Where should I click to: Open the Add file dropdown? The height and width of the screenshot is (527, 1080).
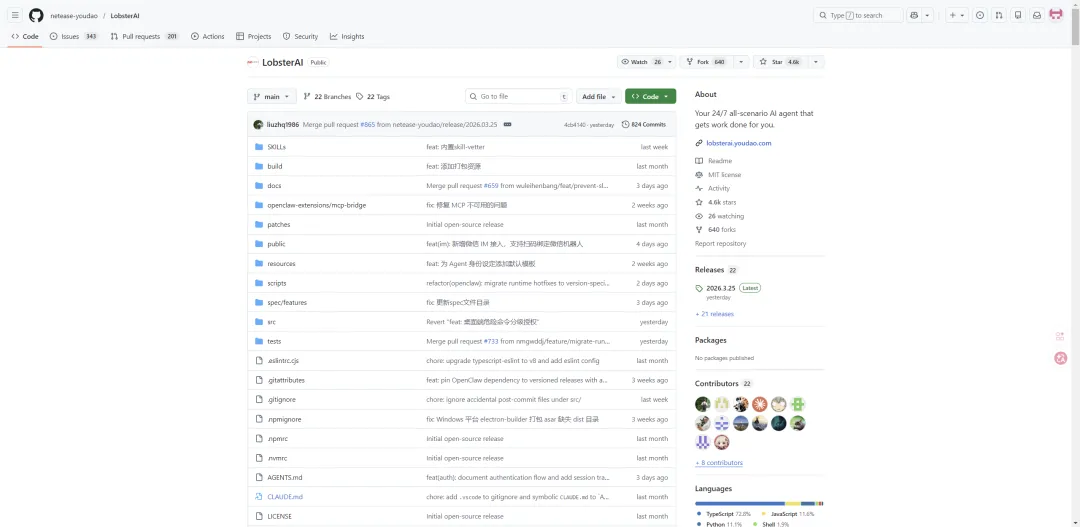point(599,96)
